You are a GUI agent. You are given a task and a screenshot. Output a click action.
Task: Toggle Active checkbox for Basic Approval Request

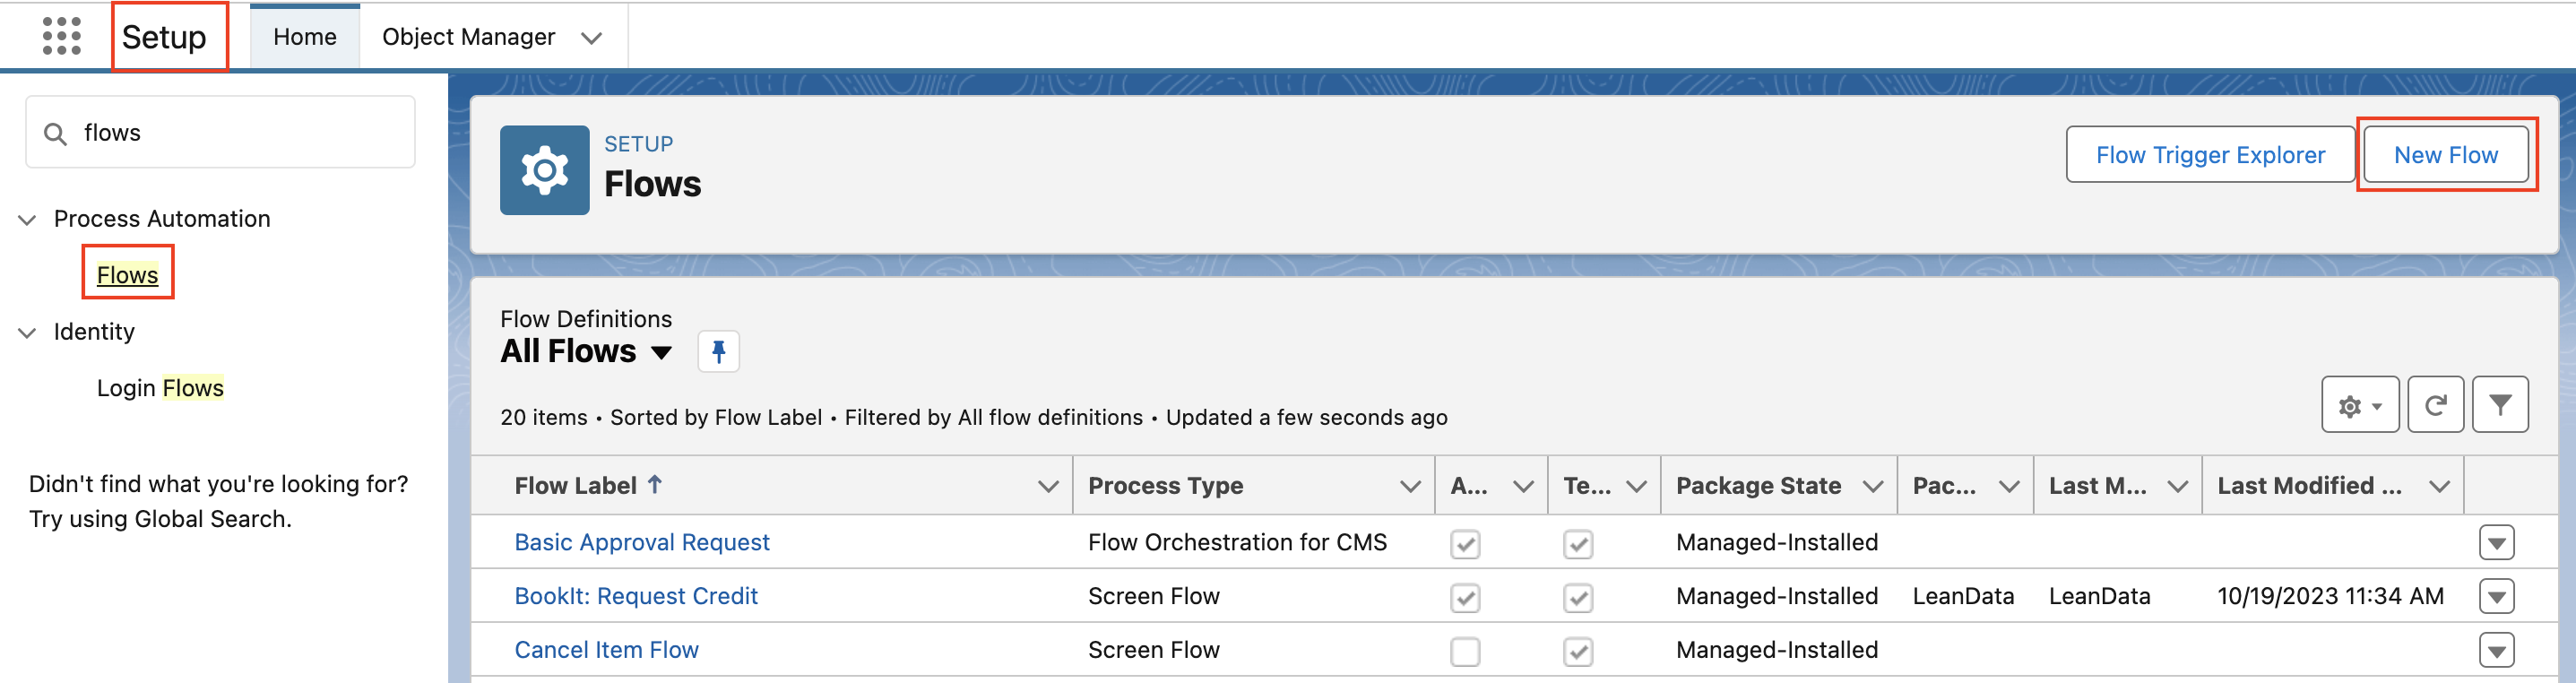(1465, 544)
